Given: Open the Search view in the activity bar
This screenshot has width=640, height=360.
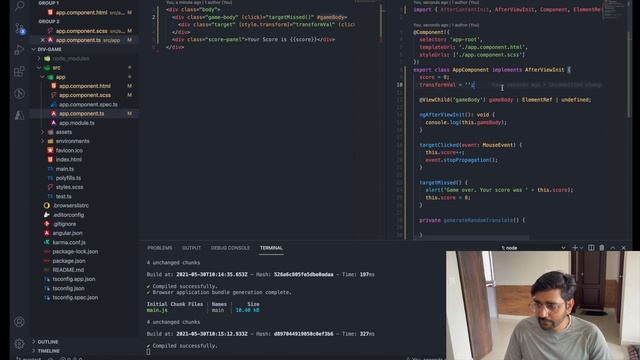Looking at the screenshot, I should pyautogui.click(x=19, y=6).
